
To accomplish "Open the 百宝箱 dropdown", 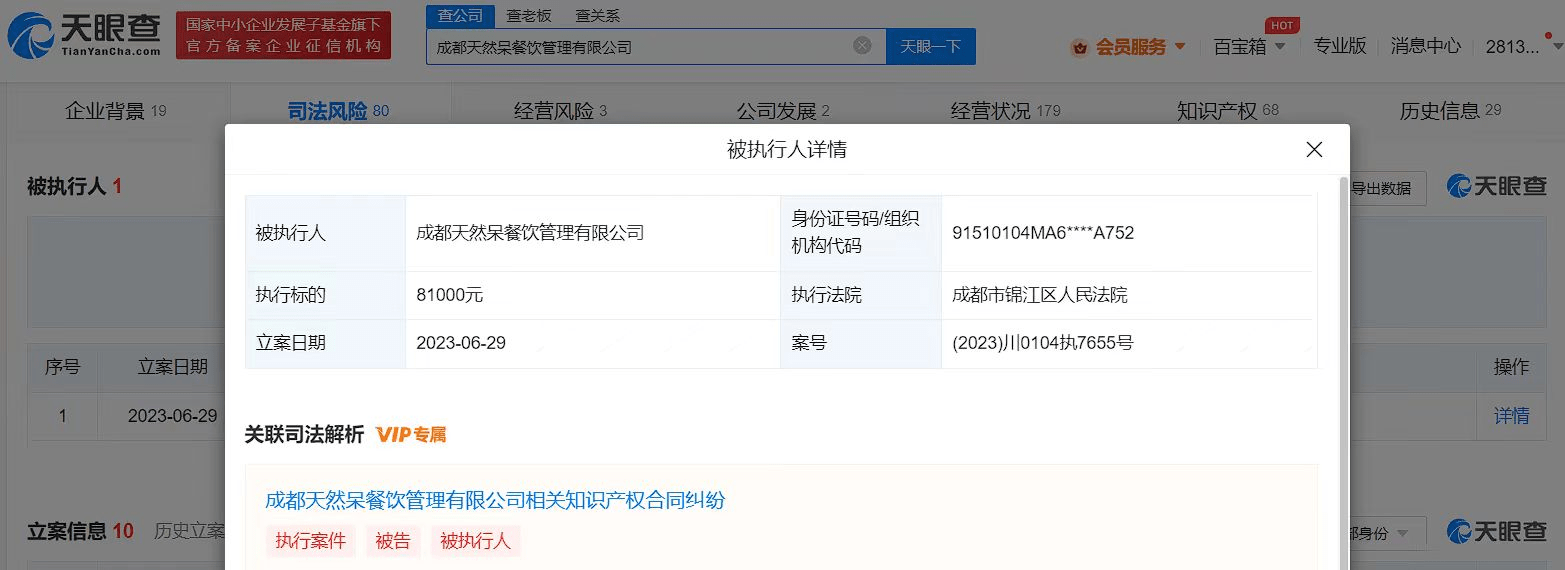I will (1249, 46).
